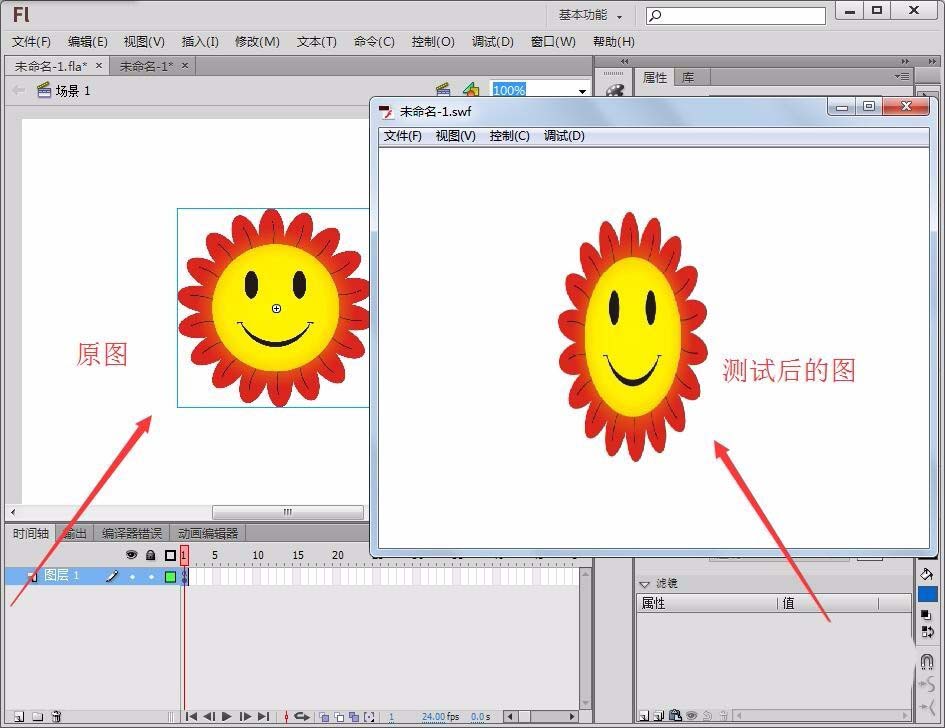Open 视图(V) menu in Flash main window
Image resolution: width=945 pixels, height=728 pixels.
[x=144, y=42]
